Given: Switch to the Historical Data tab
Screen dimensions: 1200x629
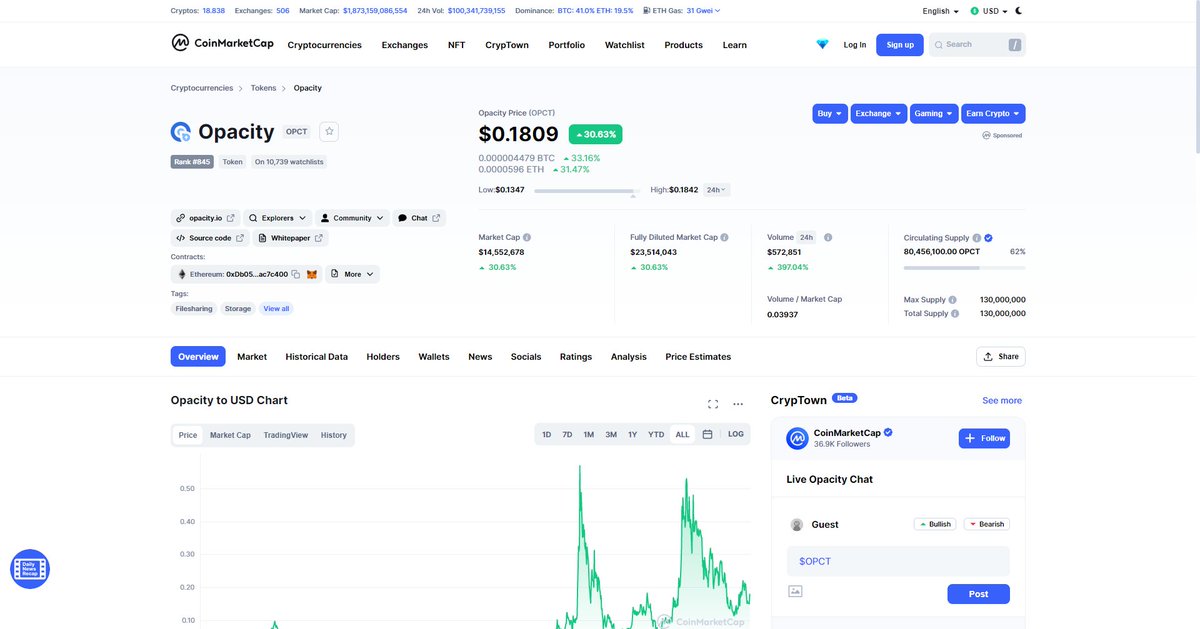Looking at the screenshot, I should 317,357.
